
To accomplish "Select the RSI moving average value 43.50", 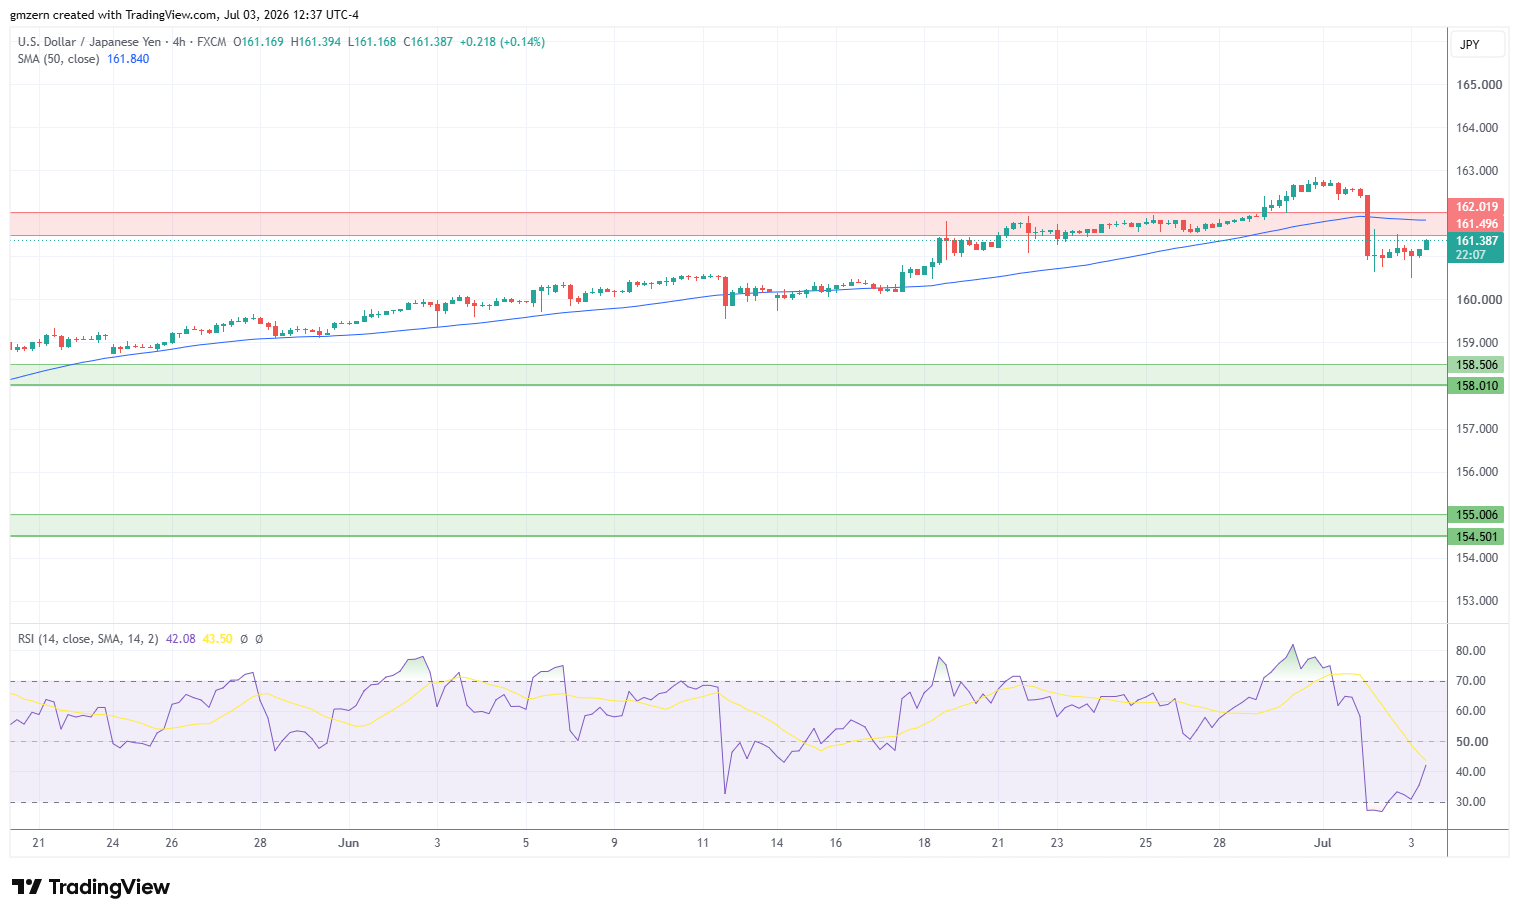I will tap(217, 639).
